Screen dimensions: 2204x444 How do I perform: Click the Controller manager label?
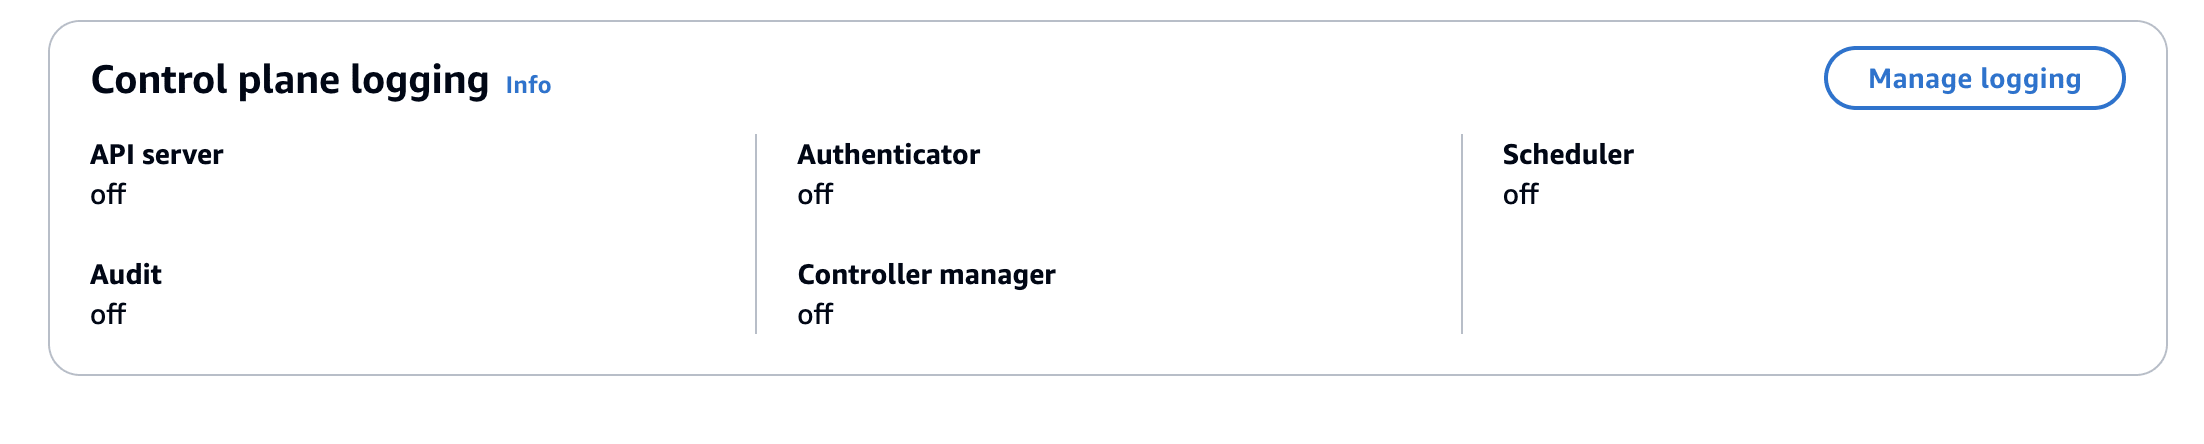[x=926, y=274]
